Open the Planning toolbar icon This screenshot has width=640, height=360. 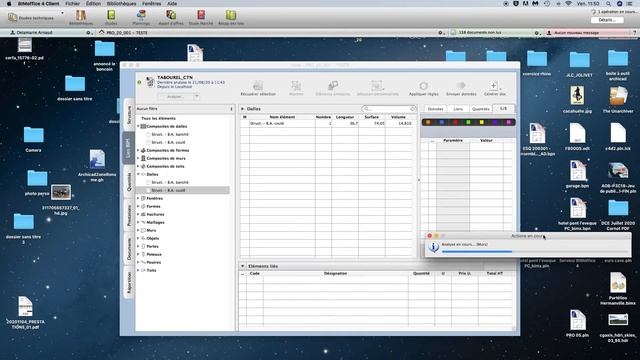[x=141, y=16]
